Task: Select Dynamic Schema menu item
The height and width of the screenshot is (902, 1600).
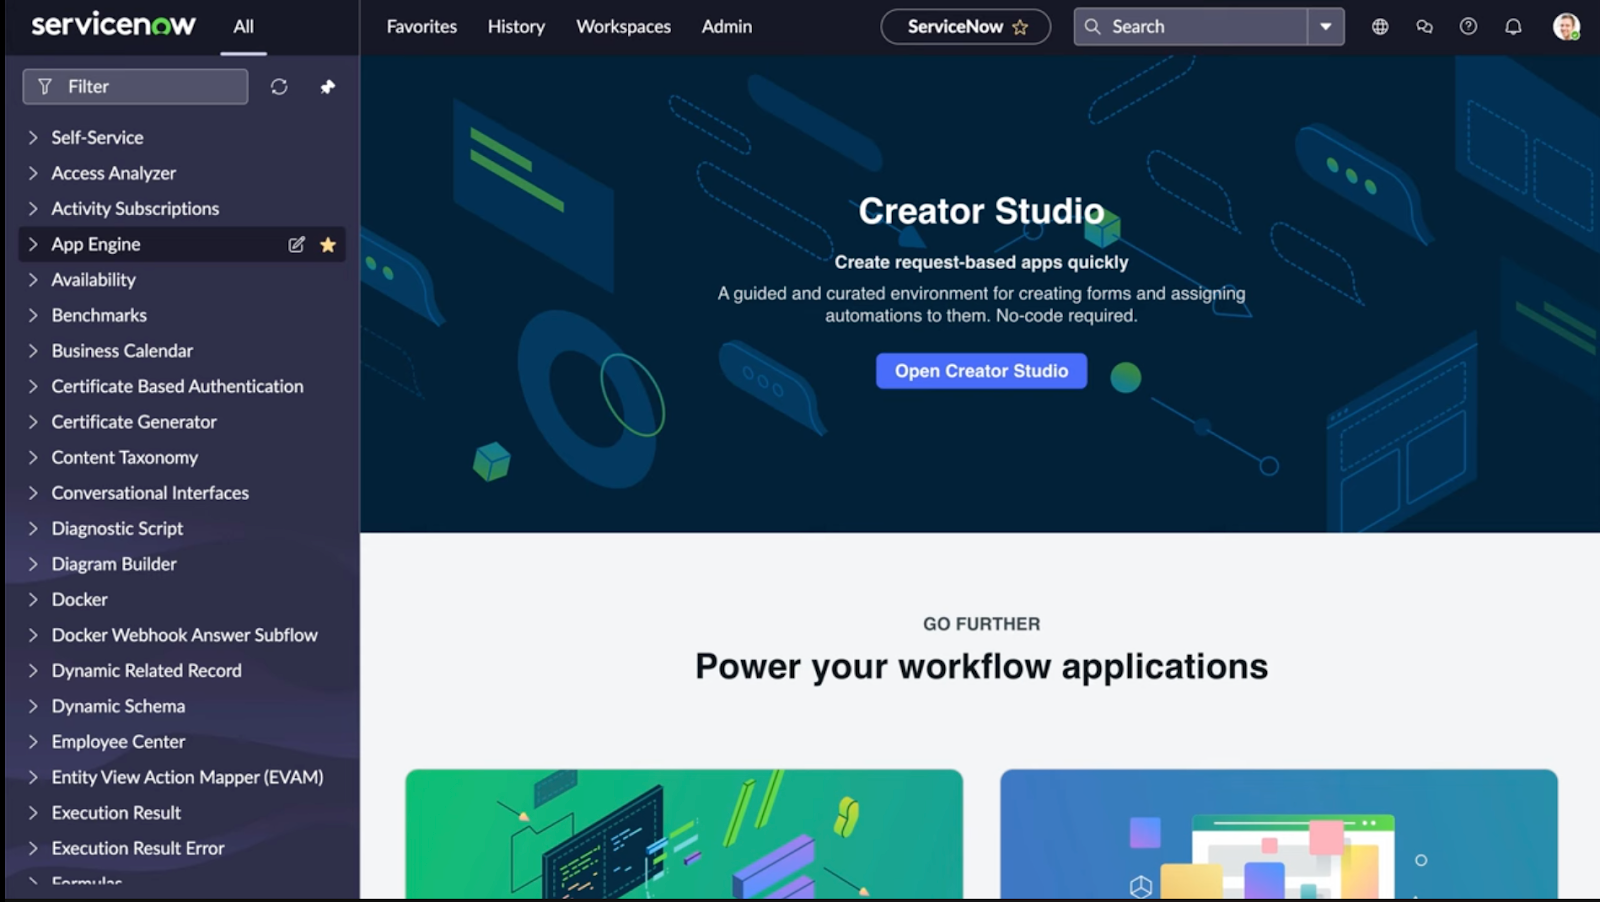Action: (118, 706)
